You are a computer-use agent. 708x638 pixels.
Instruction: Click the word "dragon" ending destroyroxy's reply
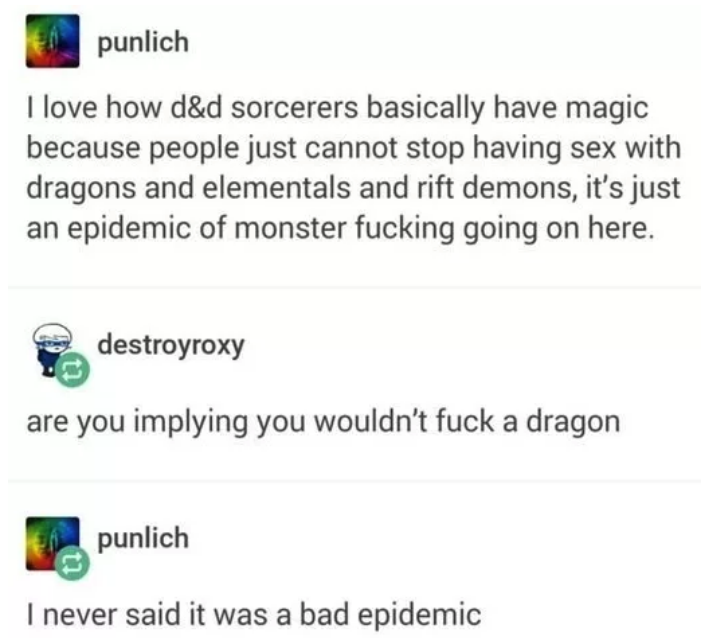[573, 423]
